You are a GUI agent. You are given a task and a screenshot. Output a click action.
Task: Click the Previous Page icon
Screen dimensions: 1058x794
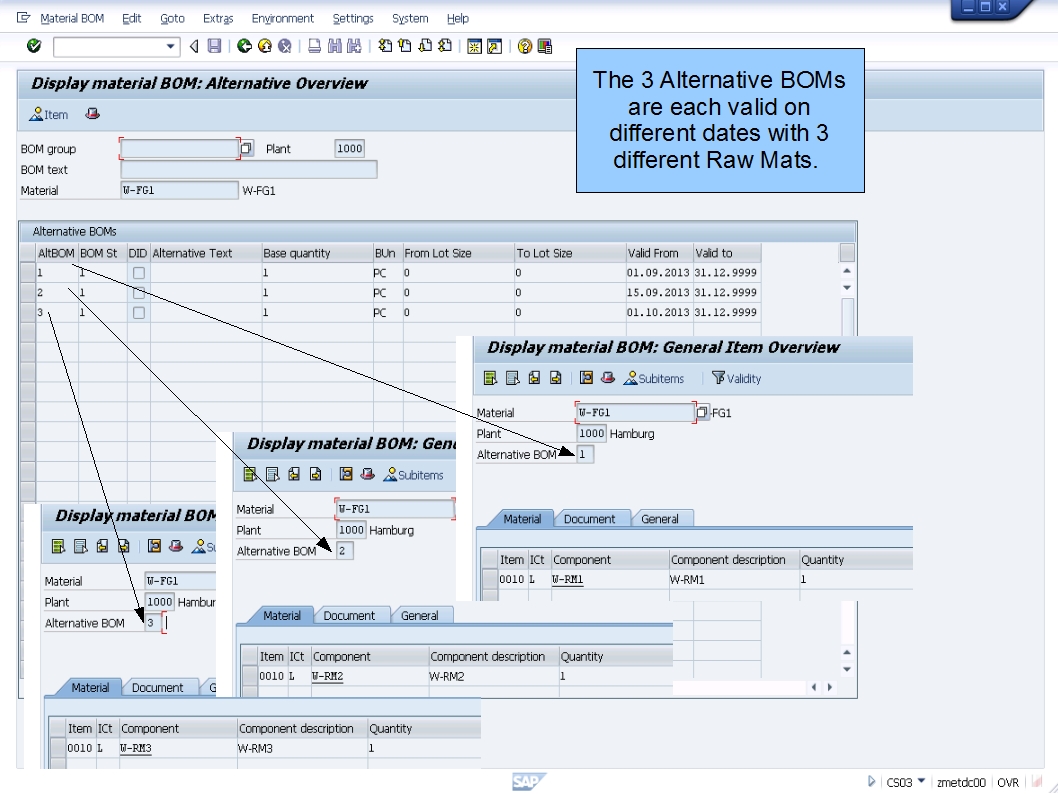[x=405, y=46]
